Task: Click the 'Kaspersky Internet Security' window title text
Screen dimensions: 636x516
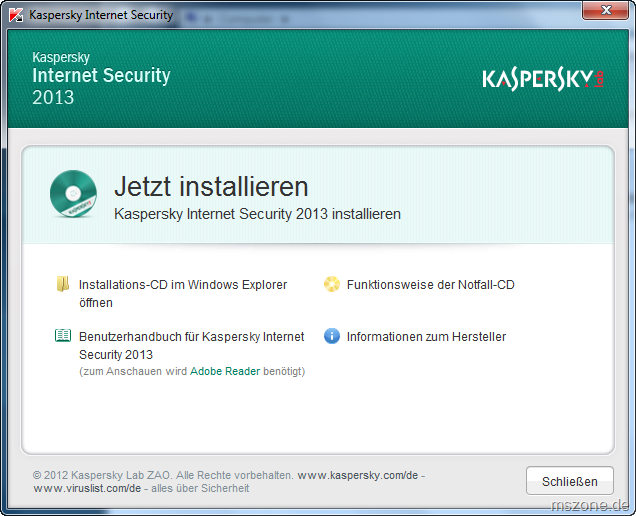Action: coord(101,15)
